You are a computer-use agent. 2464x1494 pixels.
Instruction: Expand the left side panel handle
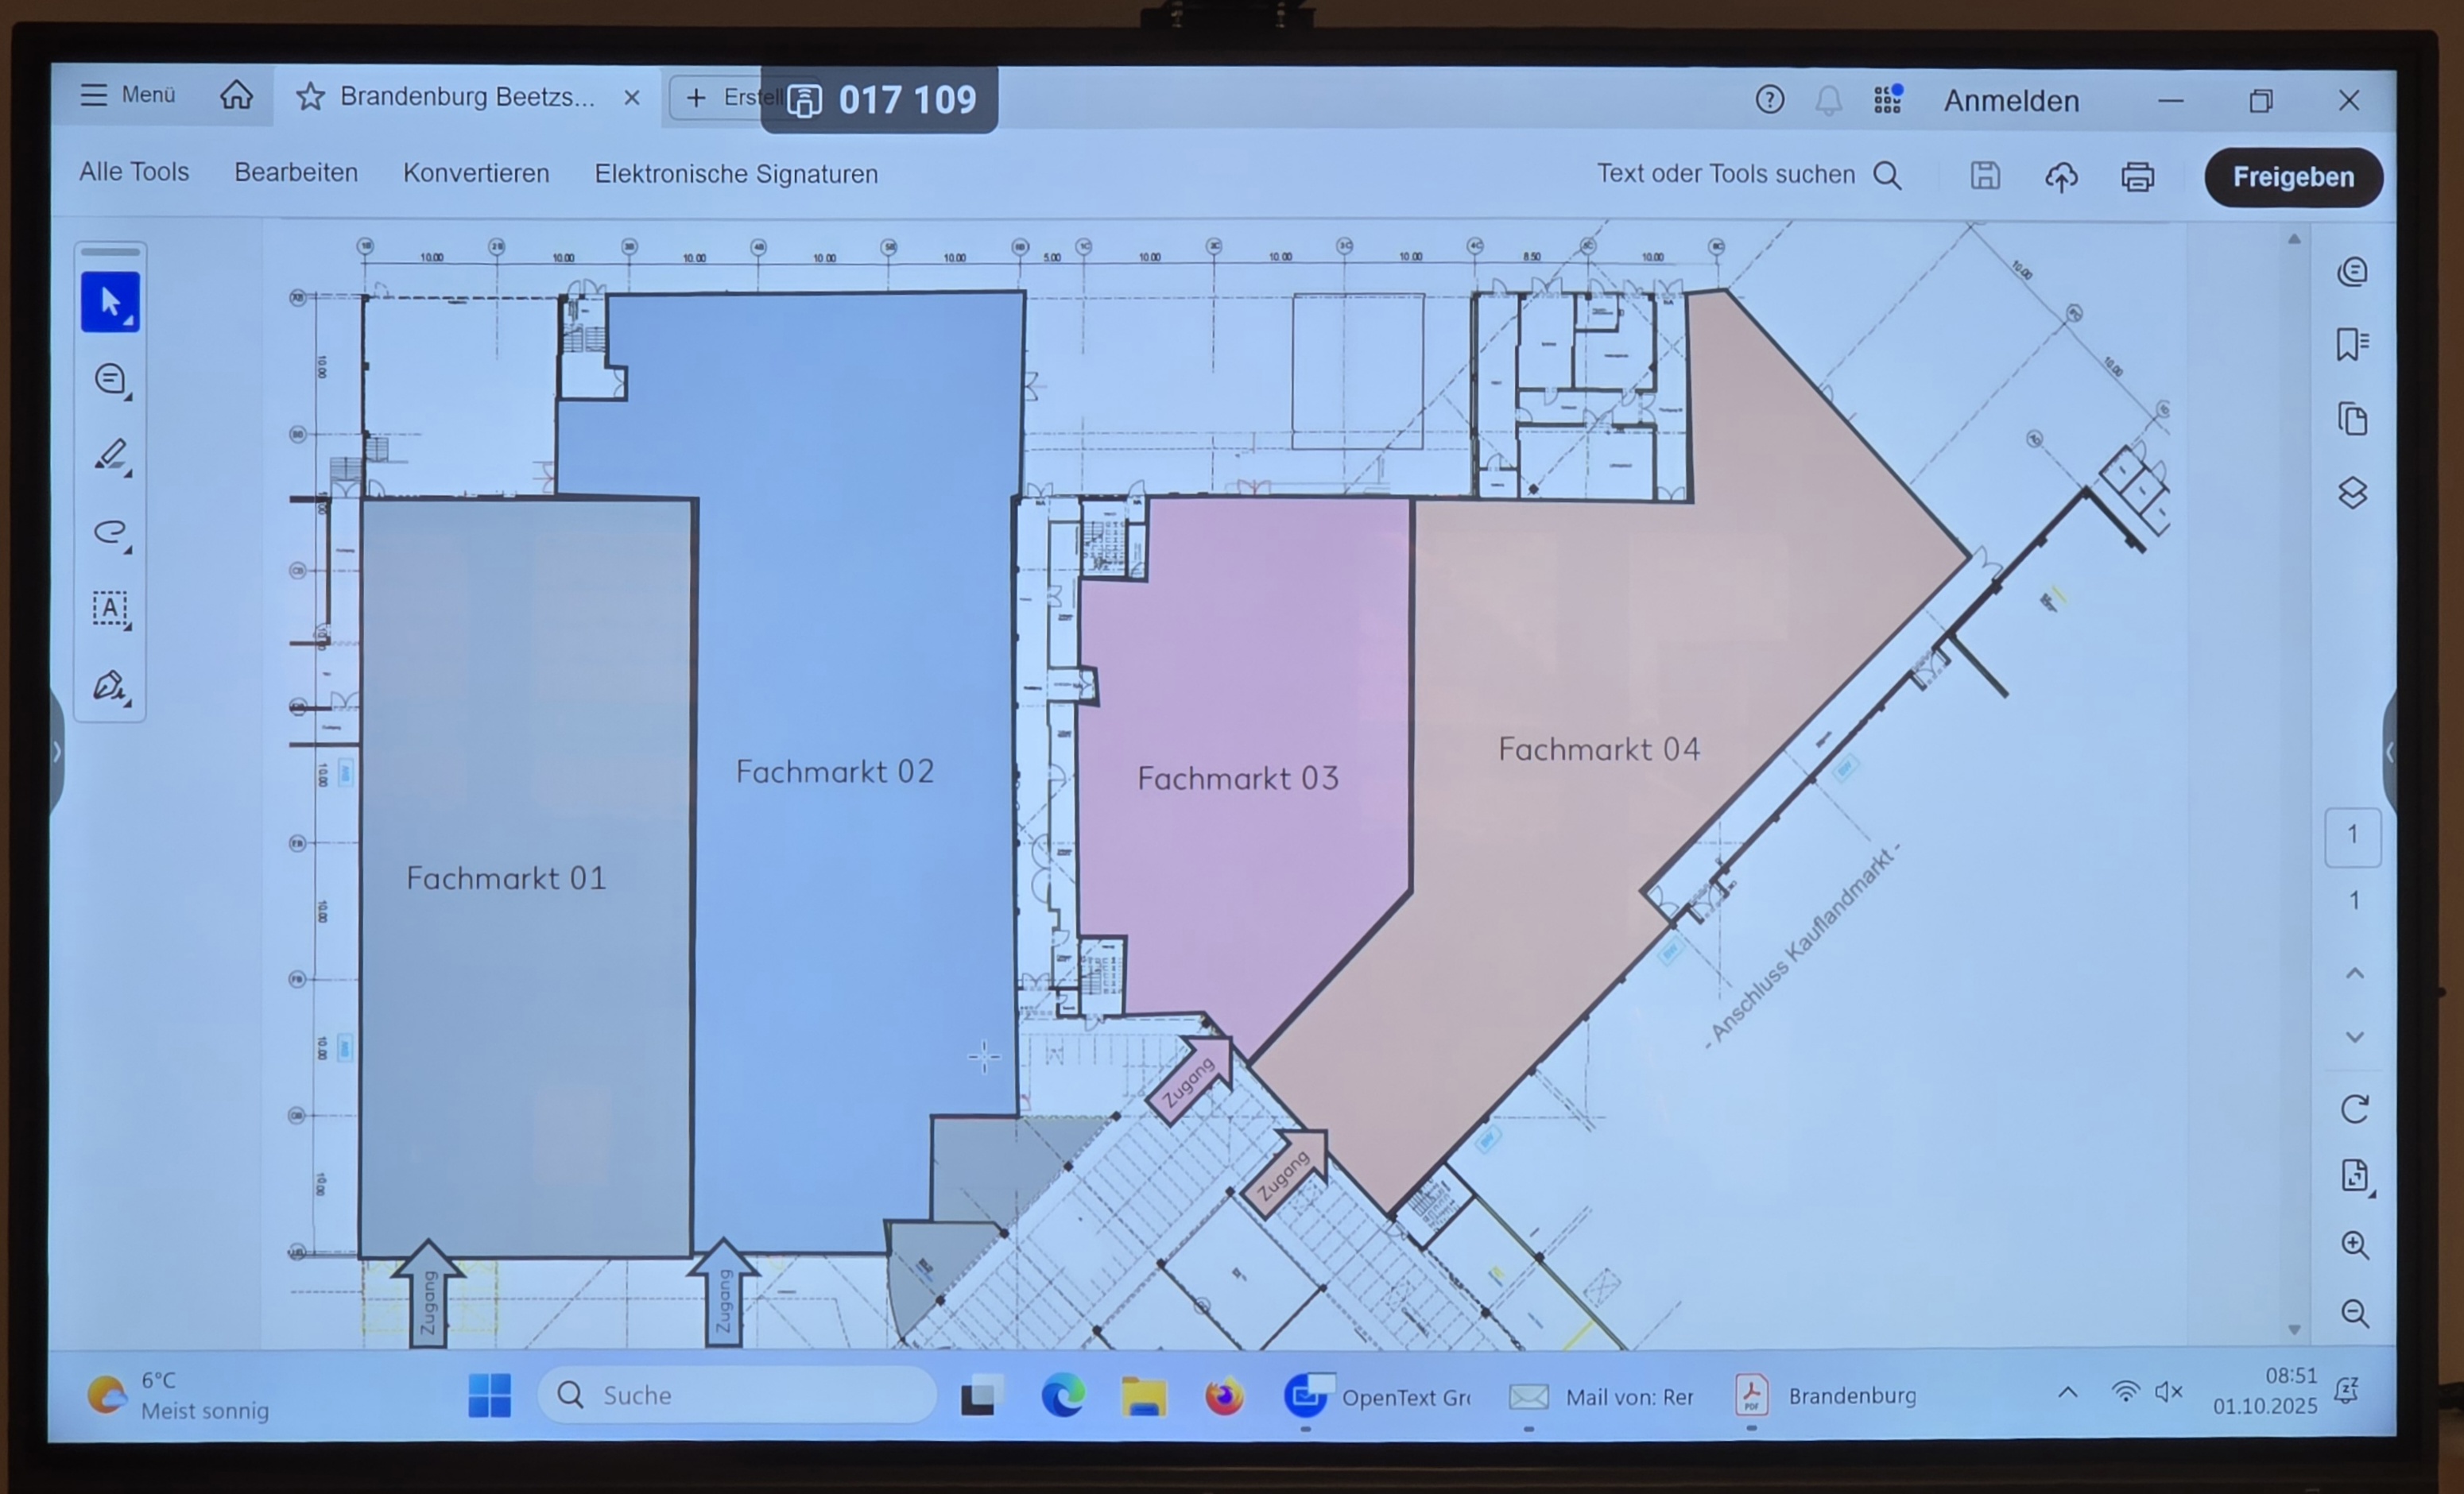pyautogui.click(x=57, y=752)
